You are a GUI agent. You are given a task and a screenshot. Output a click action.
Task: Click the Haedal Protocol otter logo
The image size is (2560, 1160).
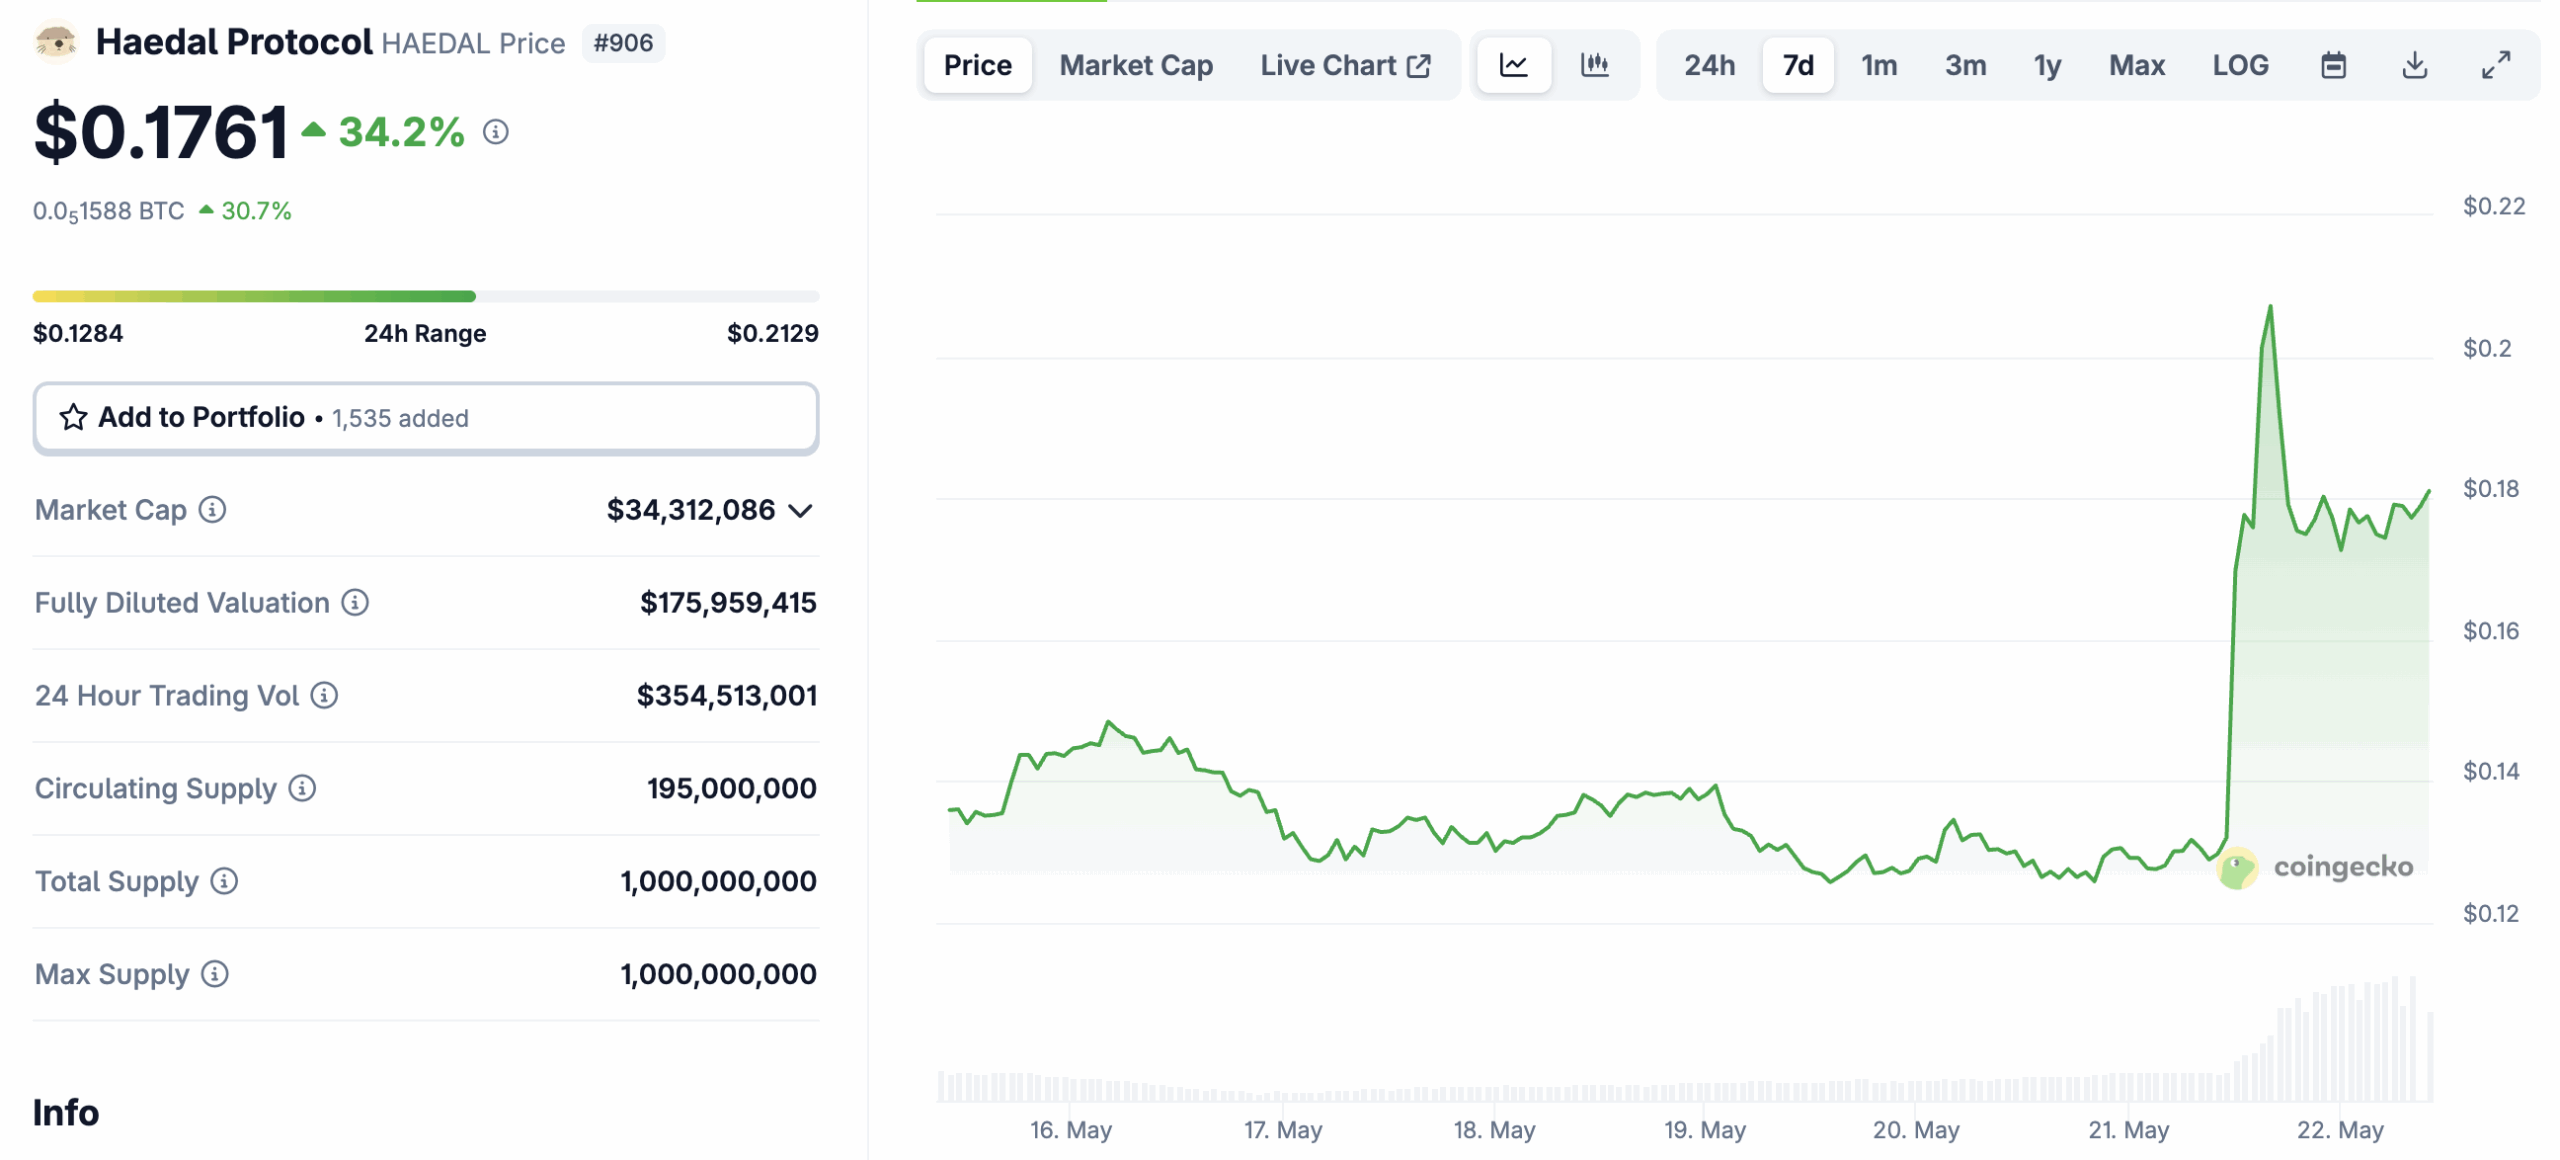[56, 43]
